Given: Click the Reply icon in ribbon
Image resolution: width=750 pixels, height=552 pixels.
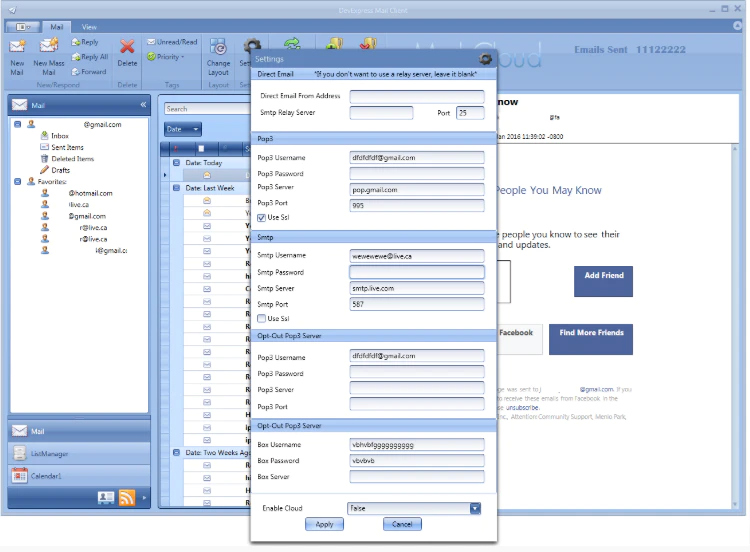Looking at the screenshot, I should (85, 42).
